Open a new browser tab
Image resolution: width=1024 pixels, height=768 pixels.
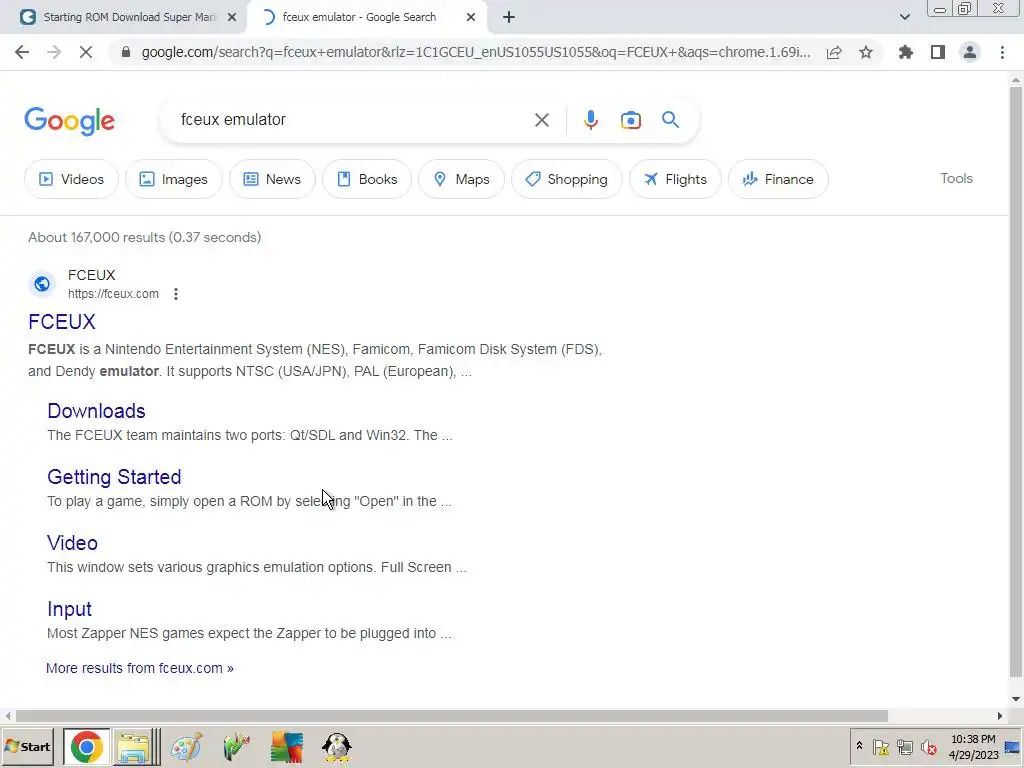click(x=509, y=17)
